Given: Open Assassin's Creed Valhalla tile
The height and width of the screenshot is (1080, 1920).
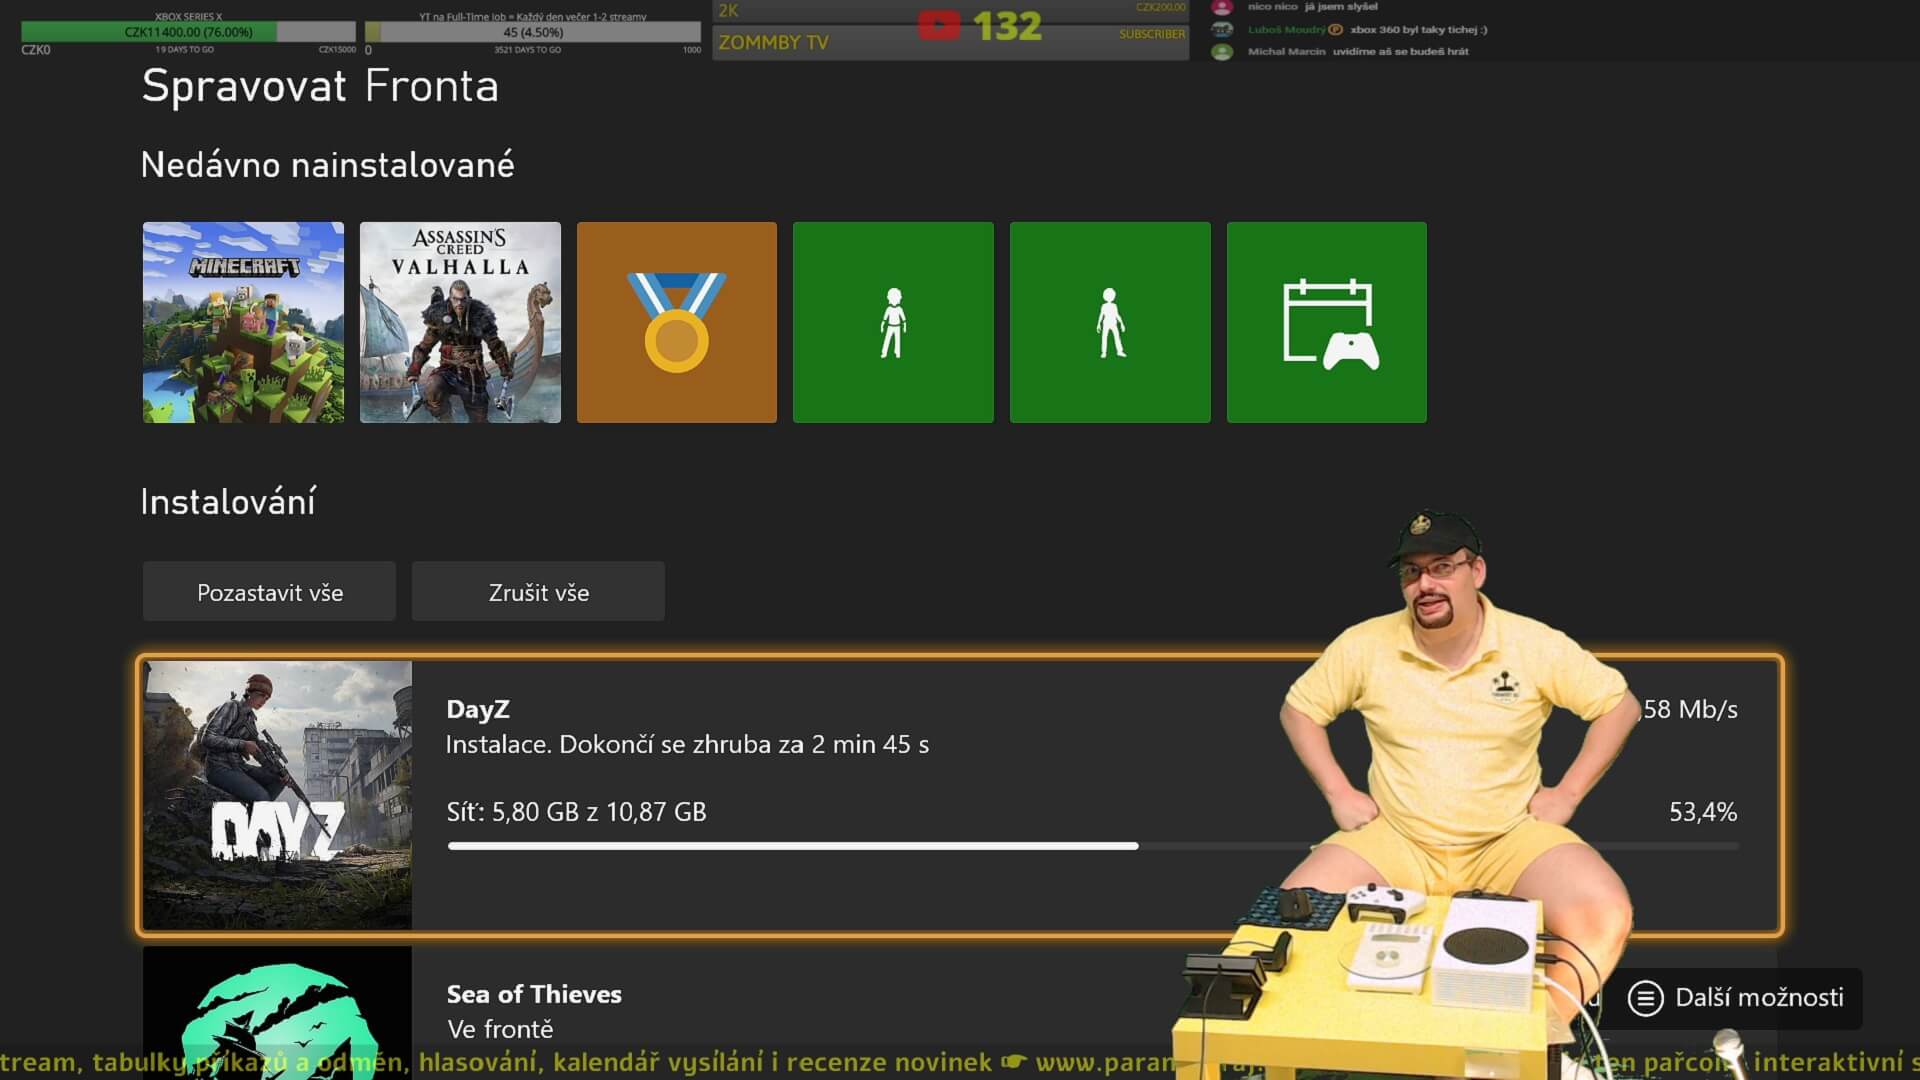Looking at the screenshot, I should tap(460, 322).
